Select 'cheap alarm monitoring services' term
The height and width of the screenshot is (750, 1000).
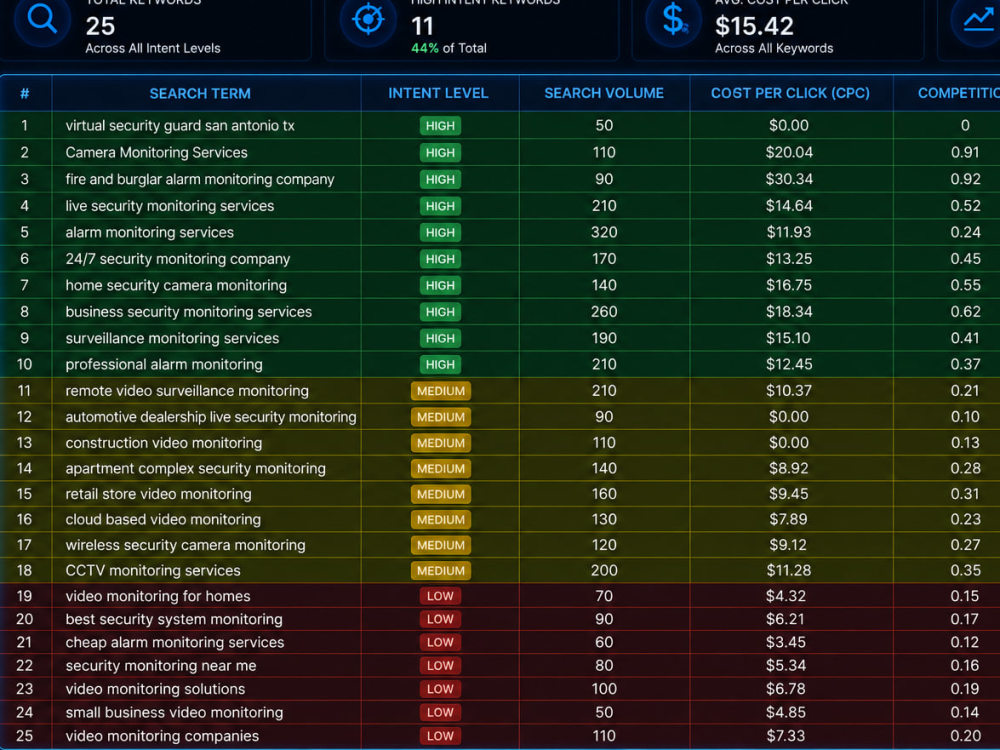175,642
